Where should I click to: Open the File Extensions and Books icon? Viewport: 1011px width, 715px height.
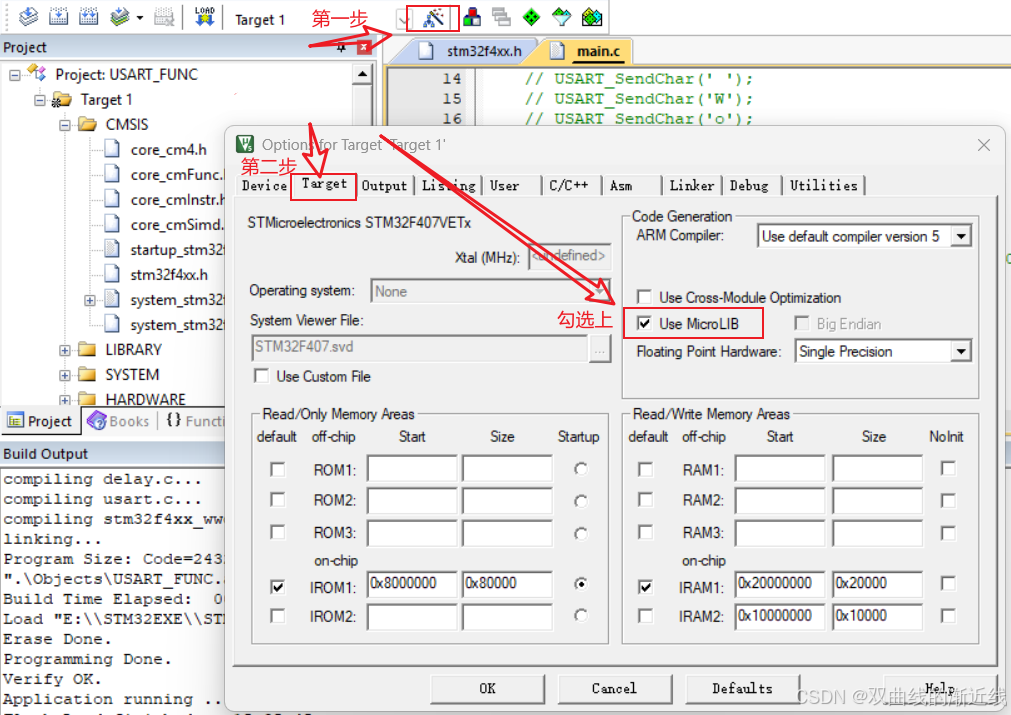pyautogui.click(x=472, y=17)
